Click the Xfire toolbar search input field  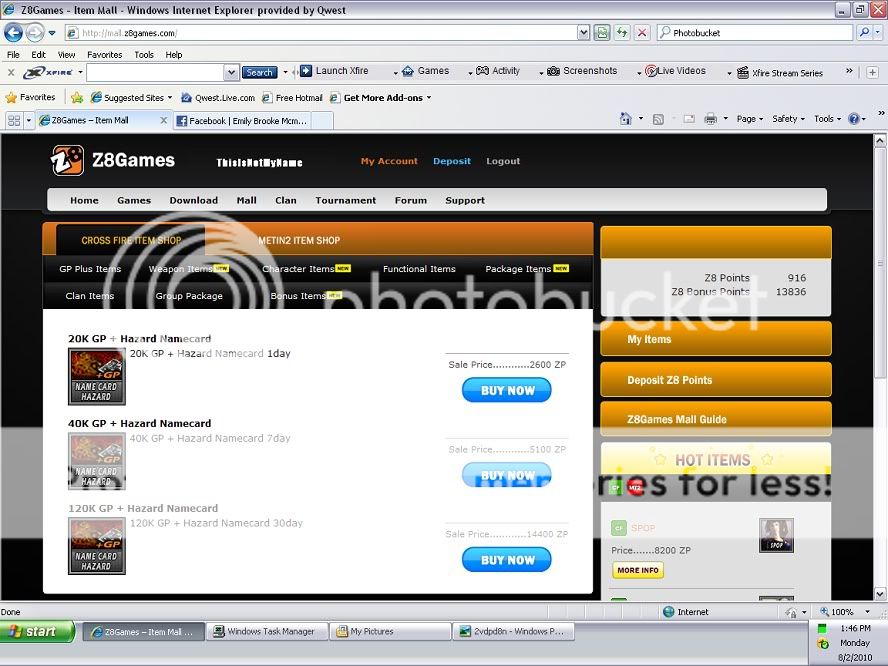(155, 72)
